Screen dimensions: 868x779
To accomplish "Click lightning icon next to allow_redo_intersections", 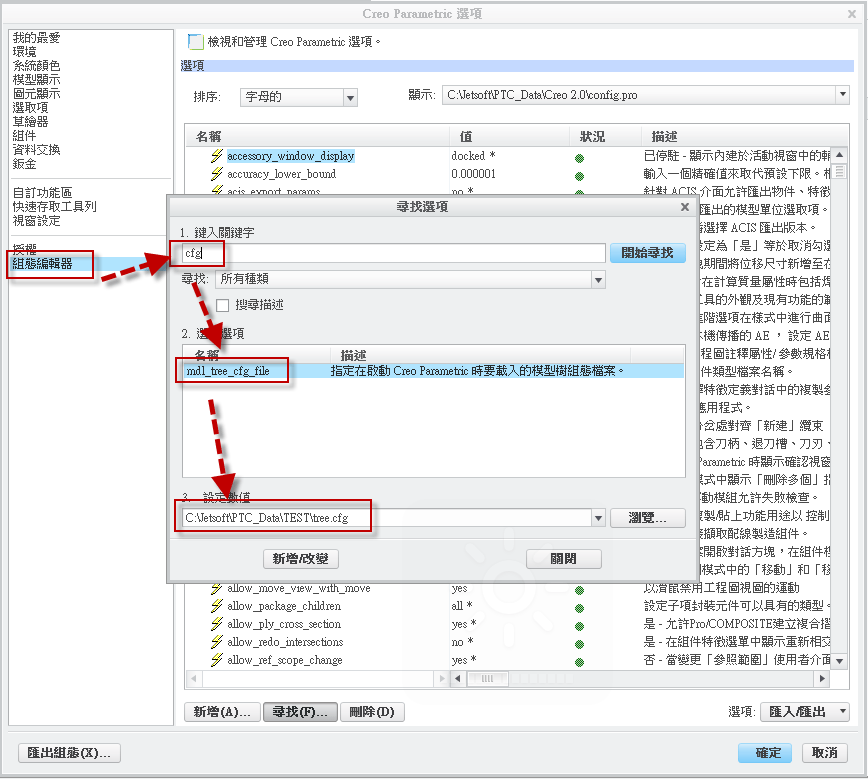I will click(216, 642).
